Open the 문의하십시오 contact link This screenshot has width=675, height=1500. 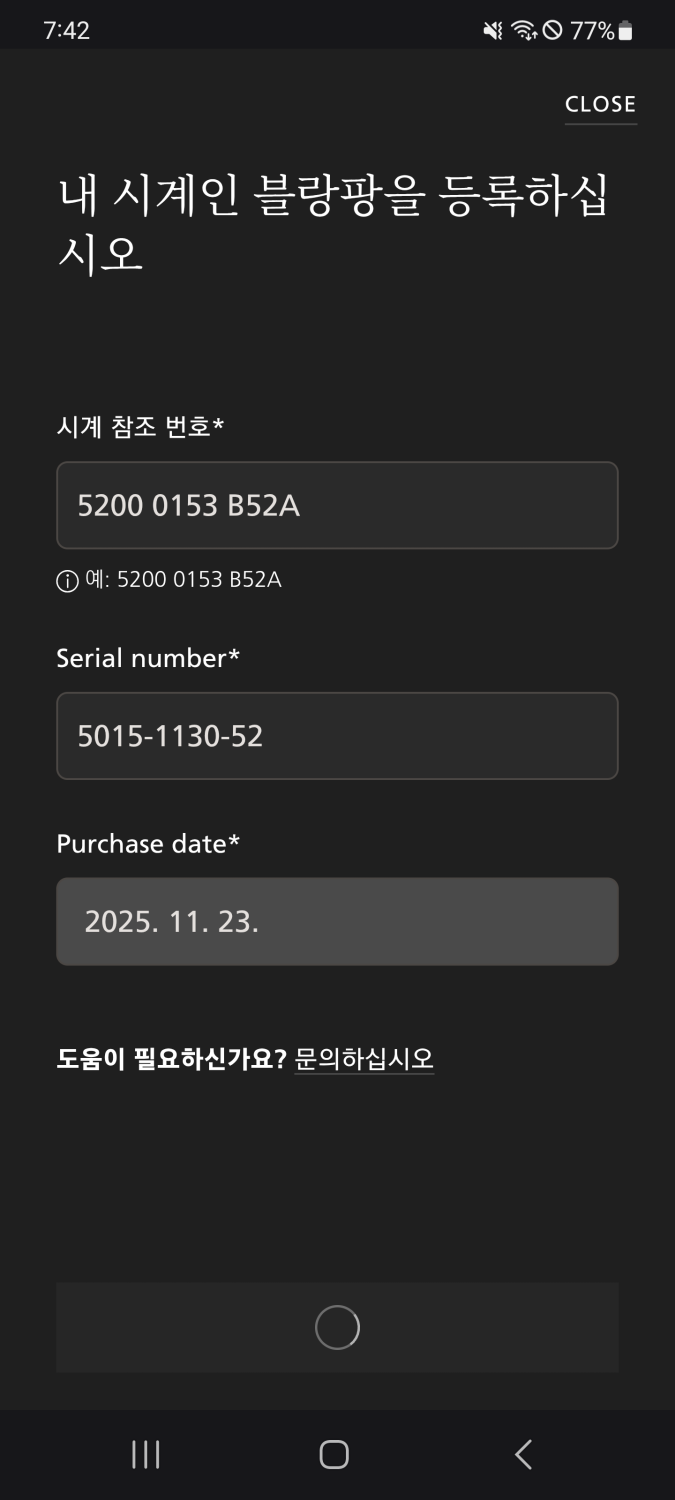(364, 1059)
